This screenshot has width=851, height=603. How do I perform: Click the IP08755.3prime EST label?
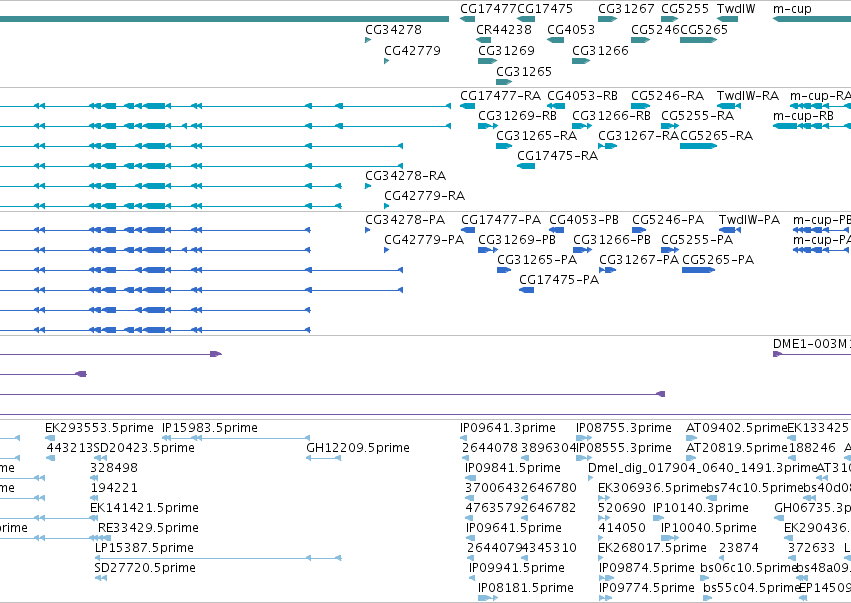624,428
